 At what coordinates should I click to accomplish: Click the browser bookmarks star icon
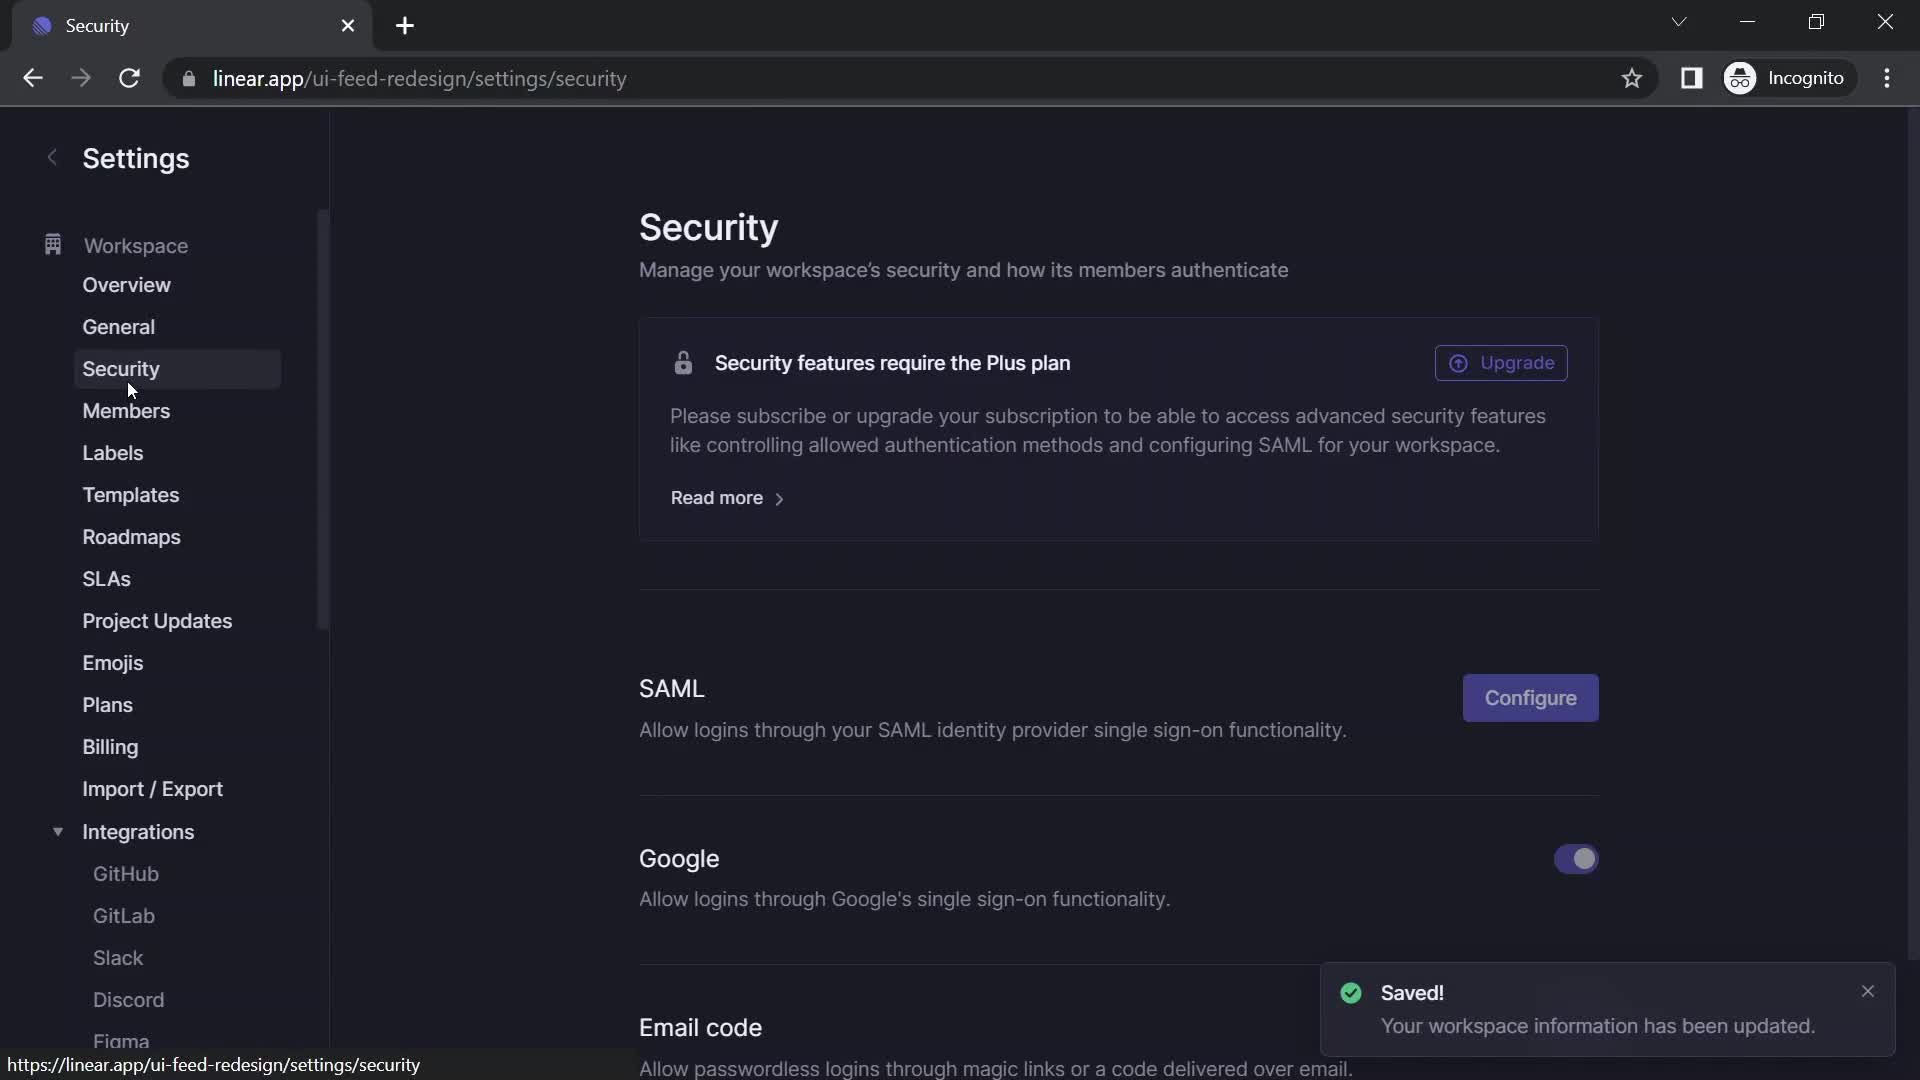coord(1633,78)
